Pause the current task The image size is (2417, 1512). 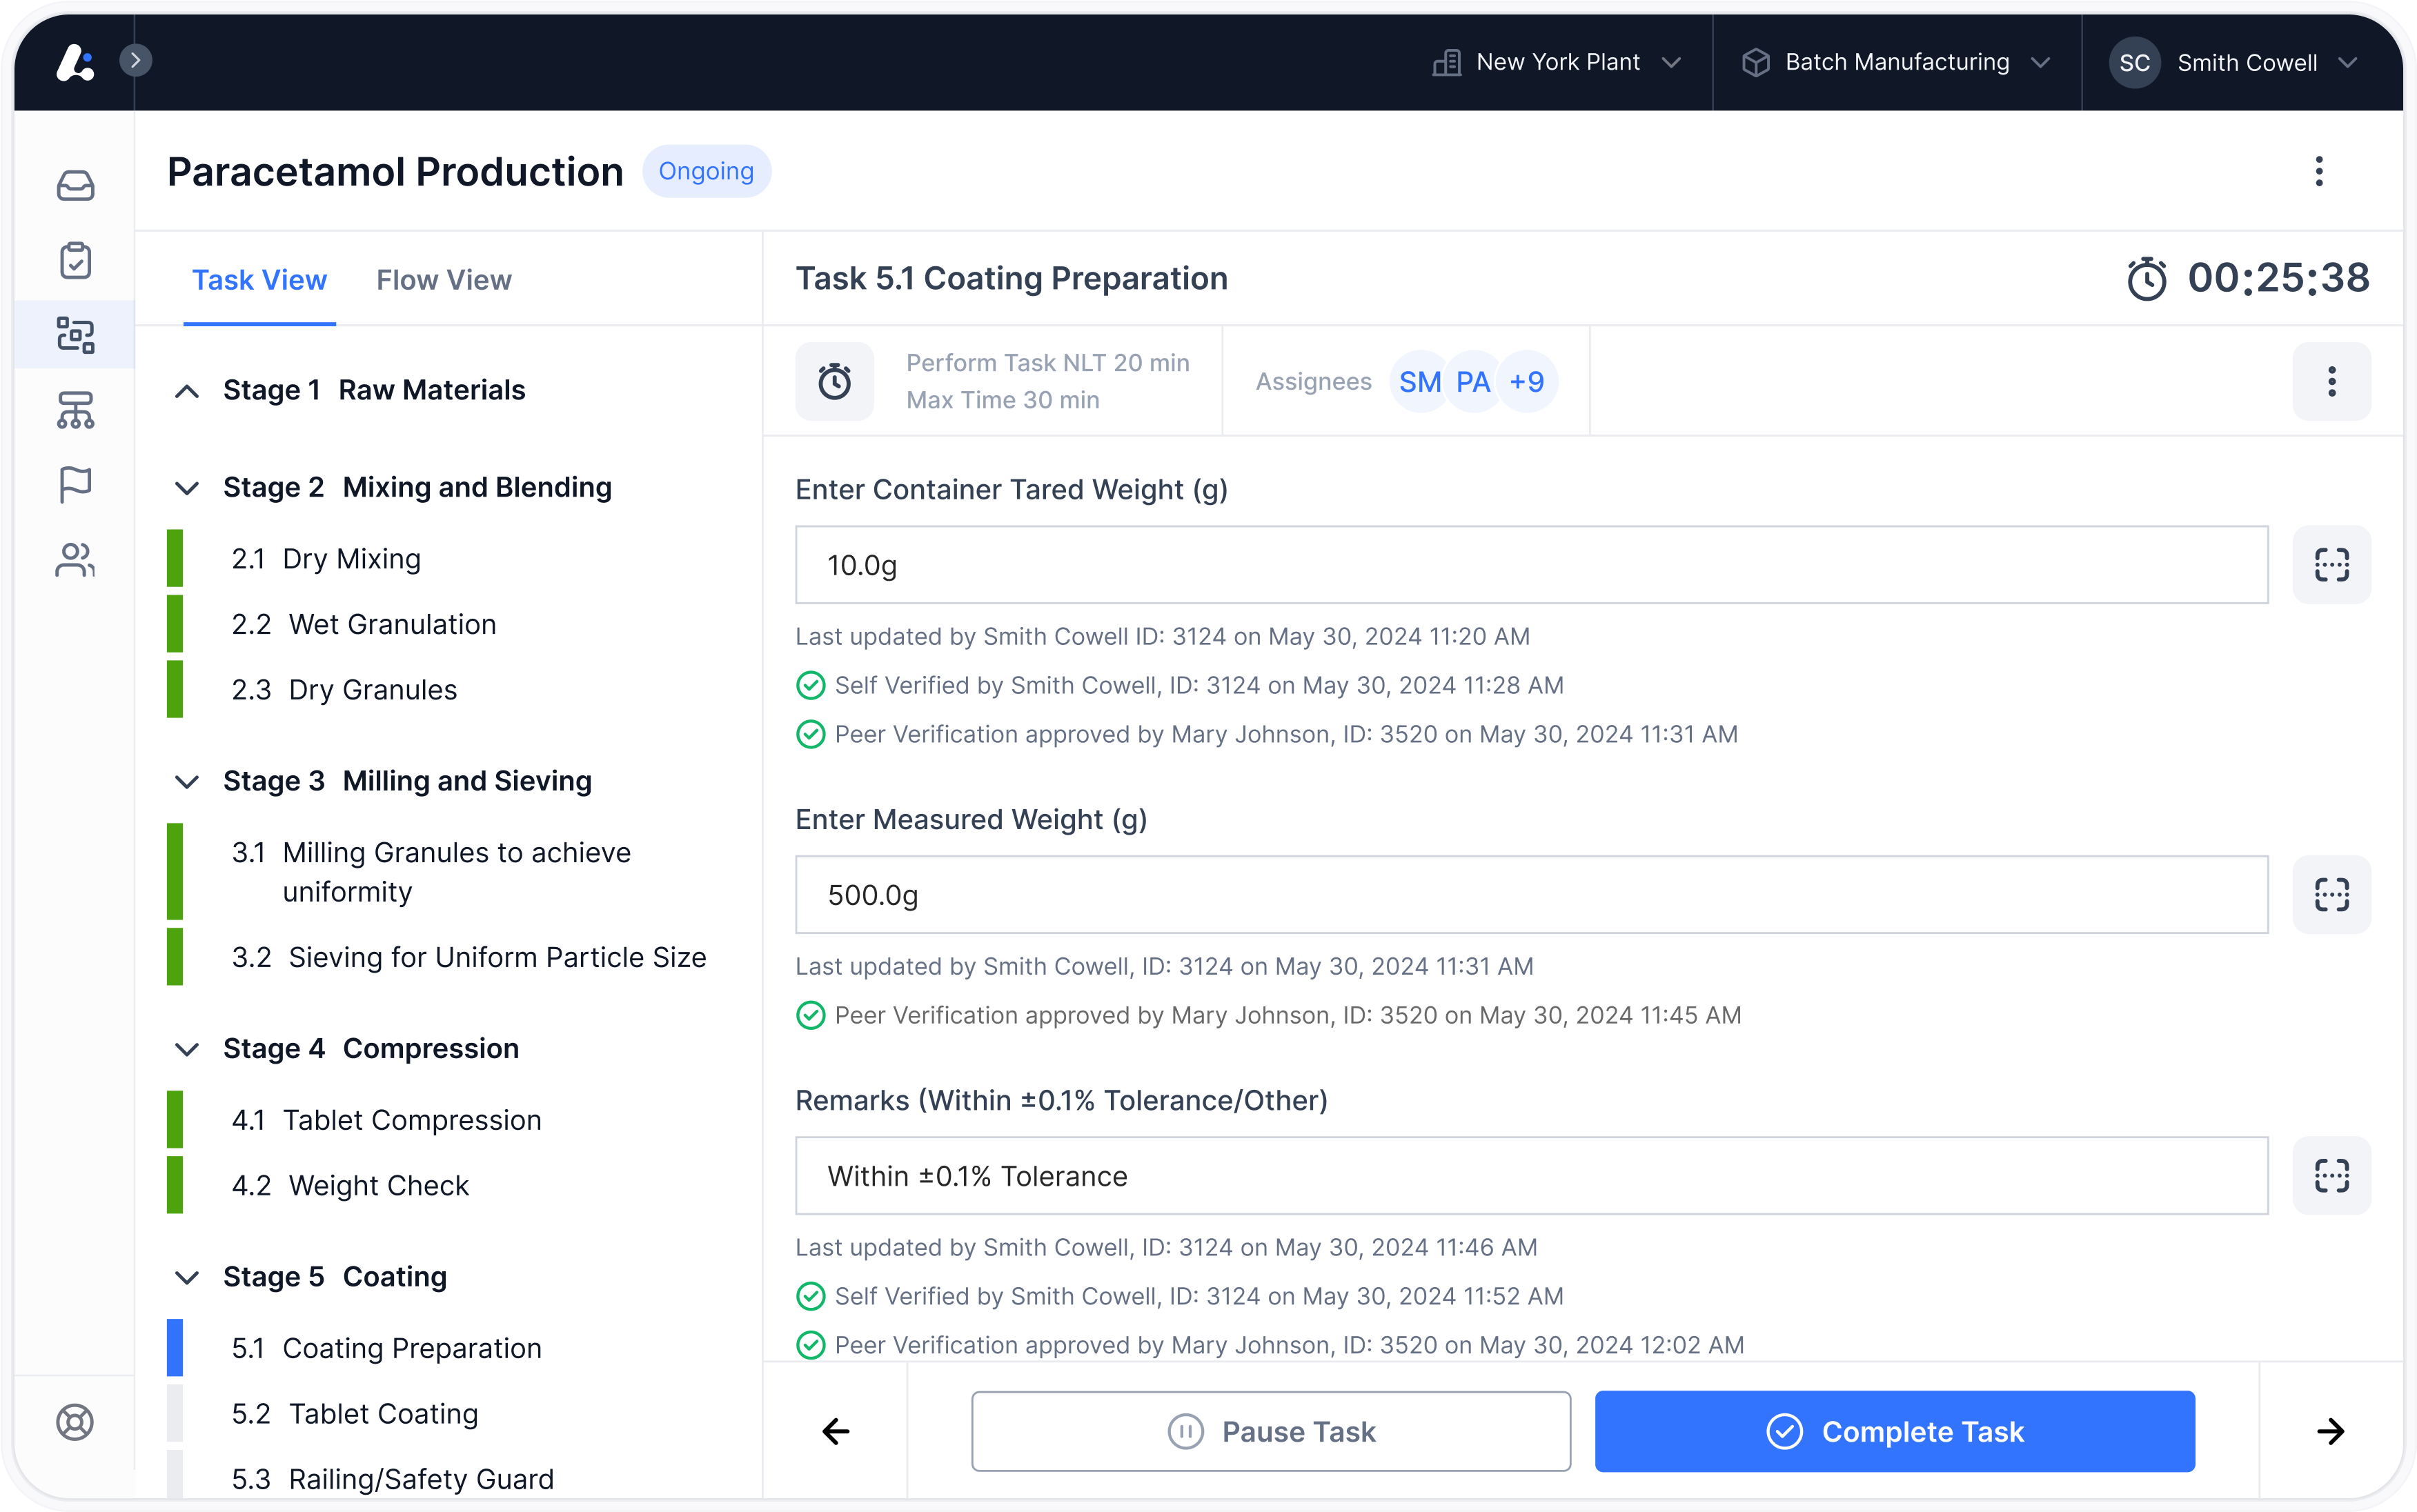pos(1271,1431)
